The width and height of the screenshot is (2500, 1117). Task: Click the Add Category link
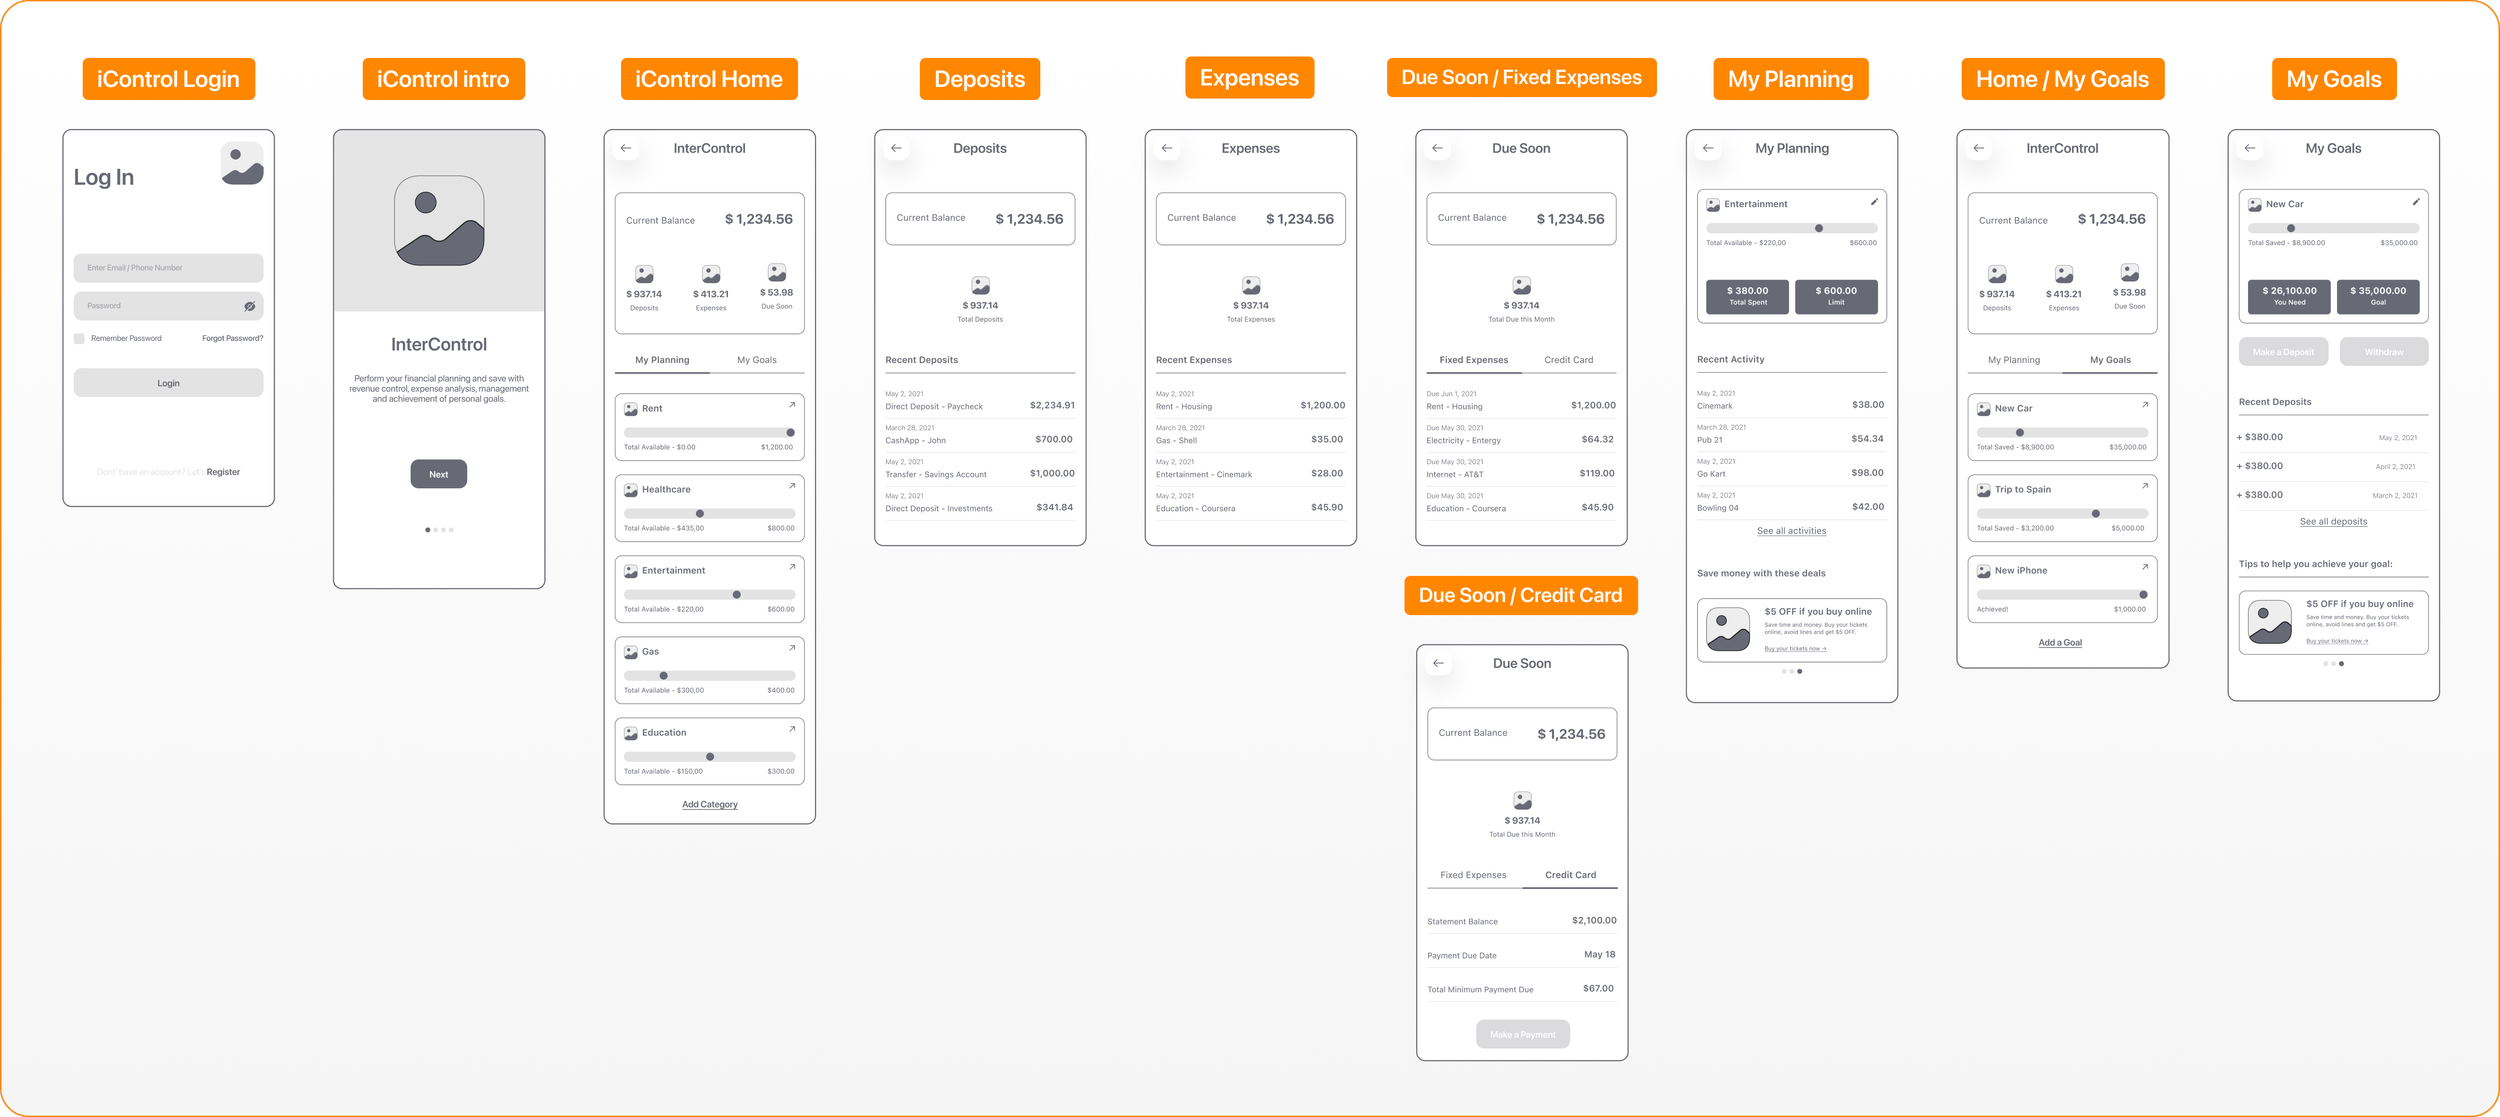click(710, 804)
